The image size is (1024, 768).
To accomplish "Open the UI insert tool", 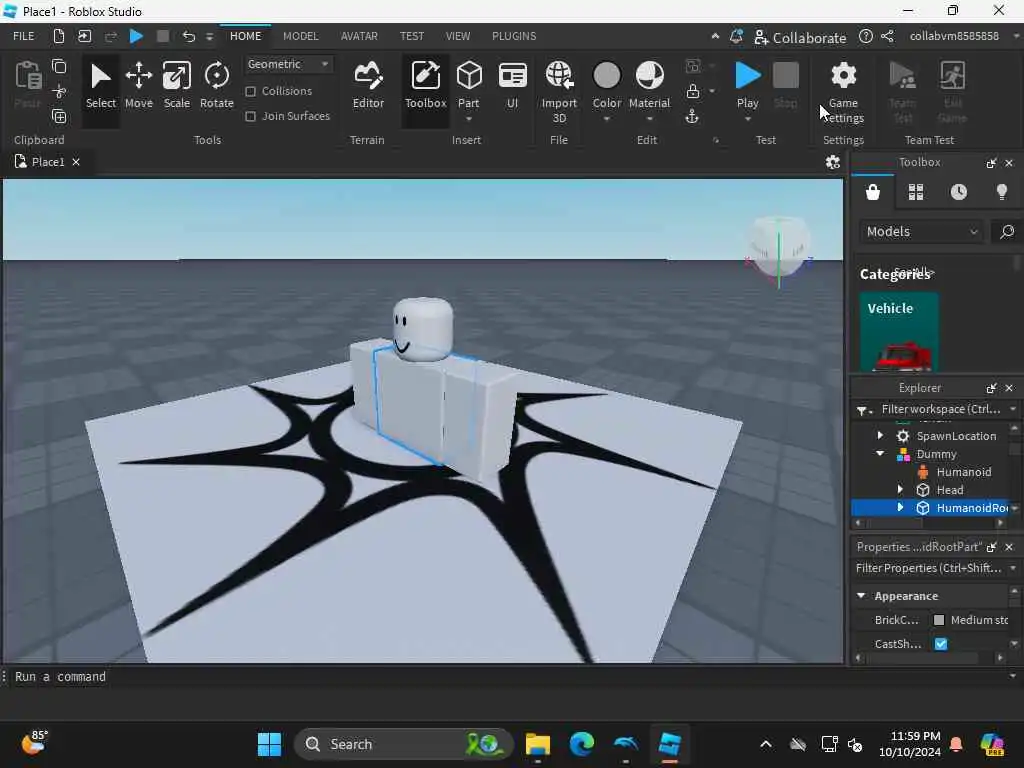I will 512,86.
